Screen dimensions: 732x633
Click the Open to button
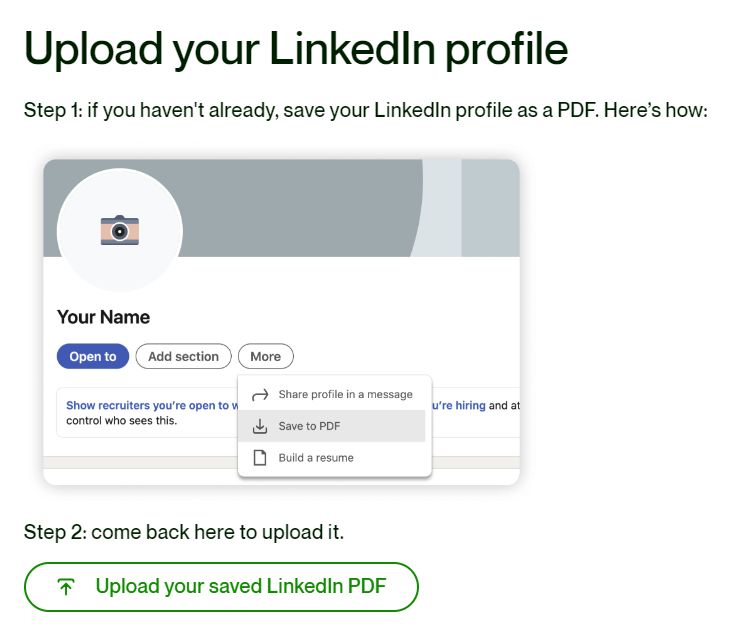pos(93,357)
